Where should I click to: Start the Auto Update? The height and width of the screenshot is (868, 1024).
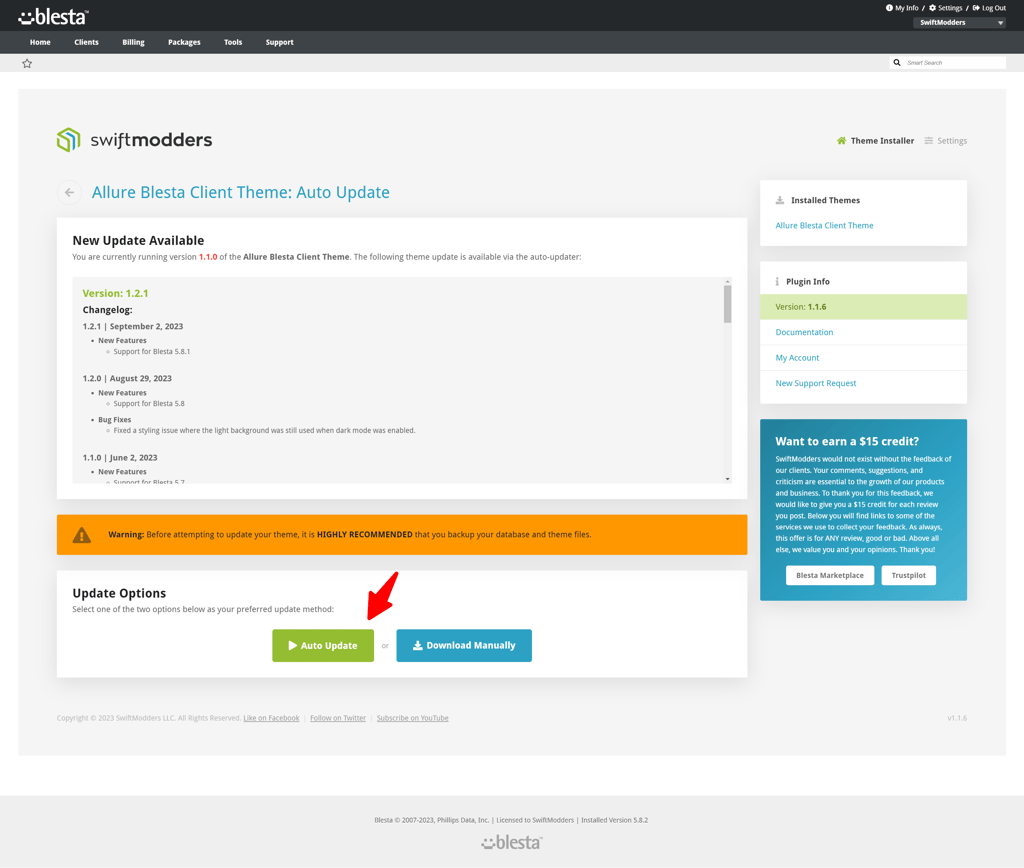323,645
